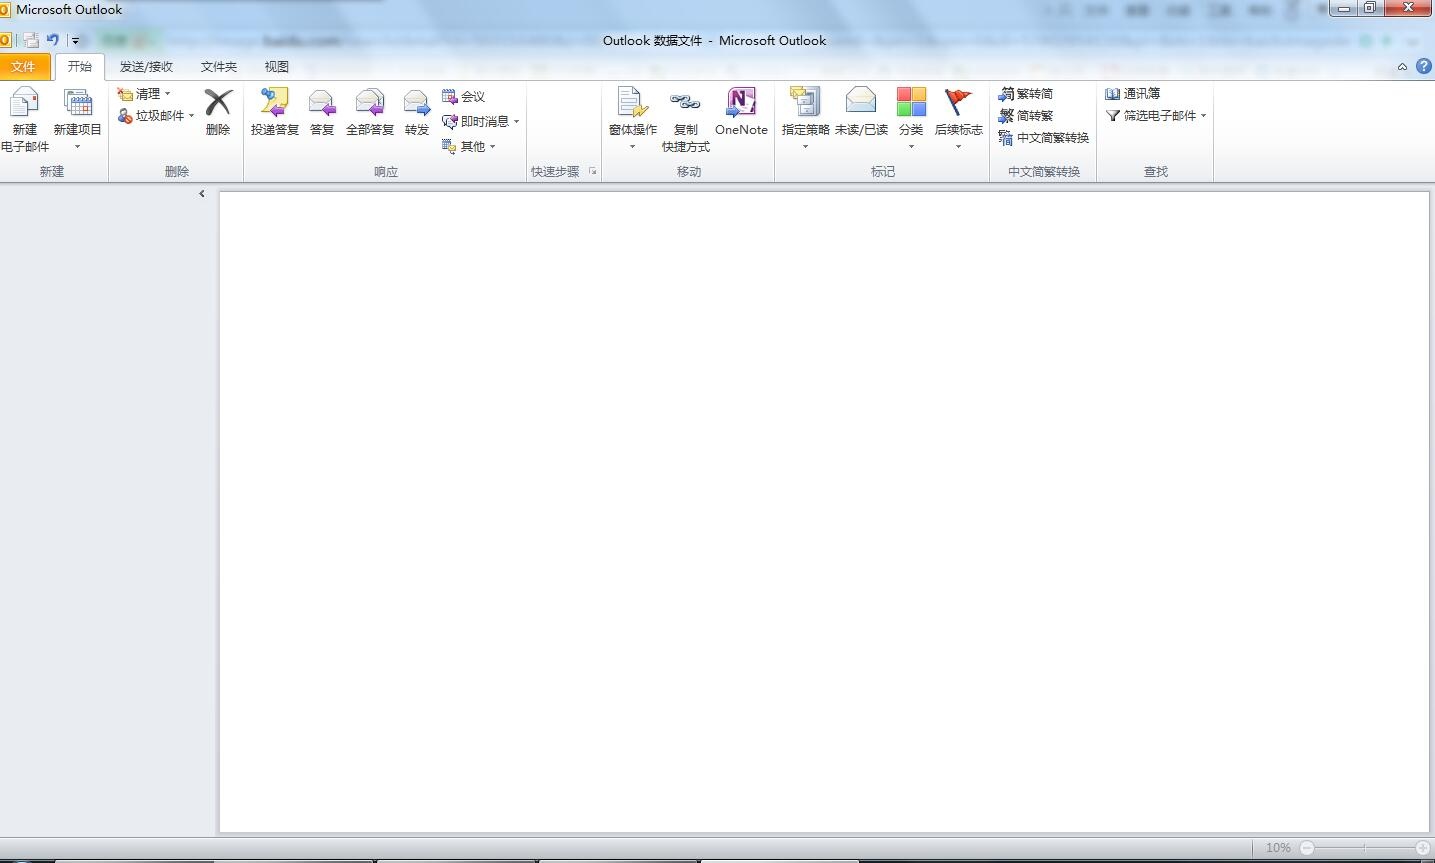Open the File (文件) tab
Image resolution: width=1435 pixels, height=863 pixels.
click(23, 67)
